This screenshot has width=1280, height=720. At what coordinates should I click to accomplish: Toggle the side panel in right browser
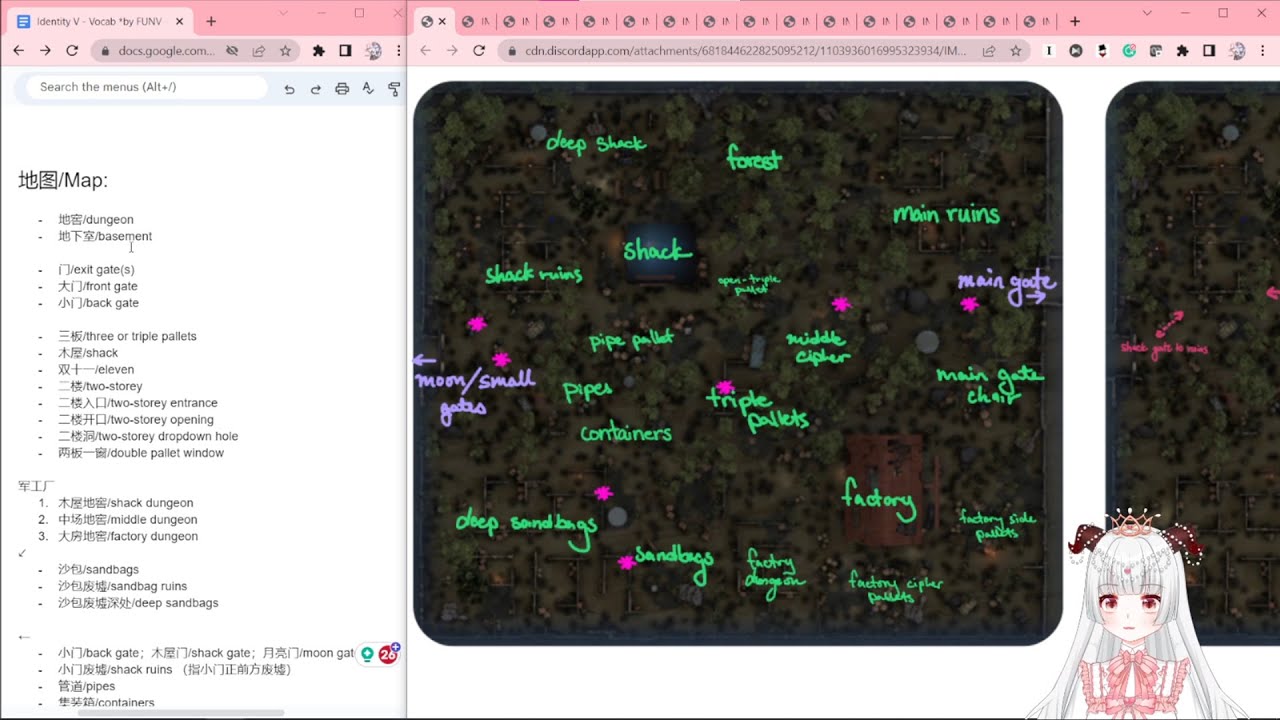click(1209, 50)
